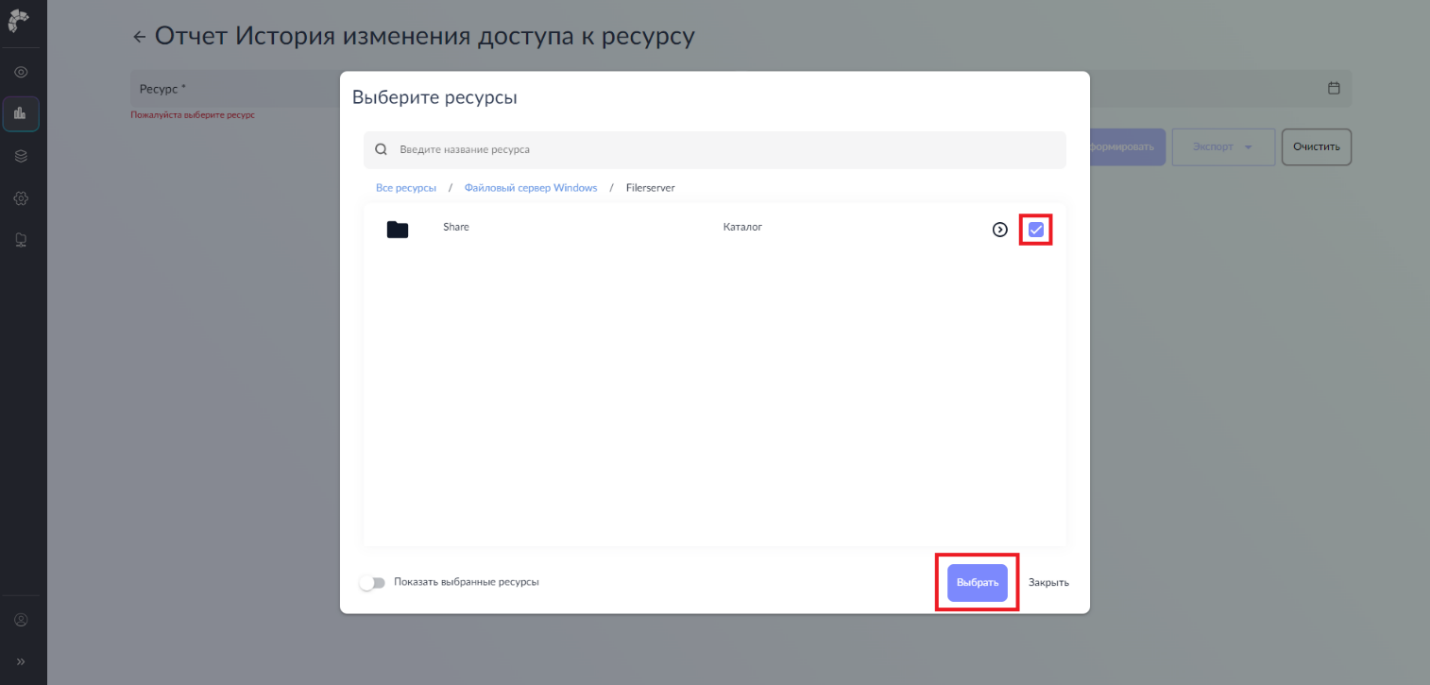
Task: Open the monitor sidebar icon
Action: click(x=21, y=240)
